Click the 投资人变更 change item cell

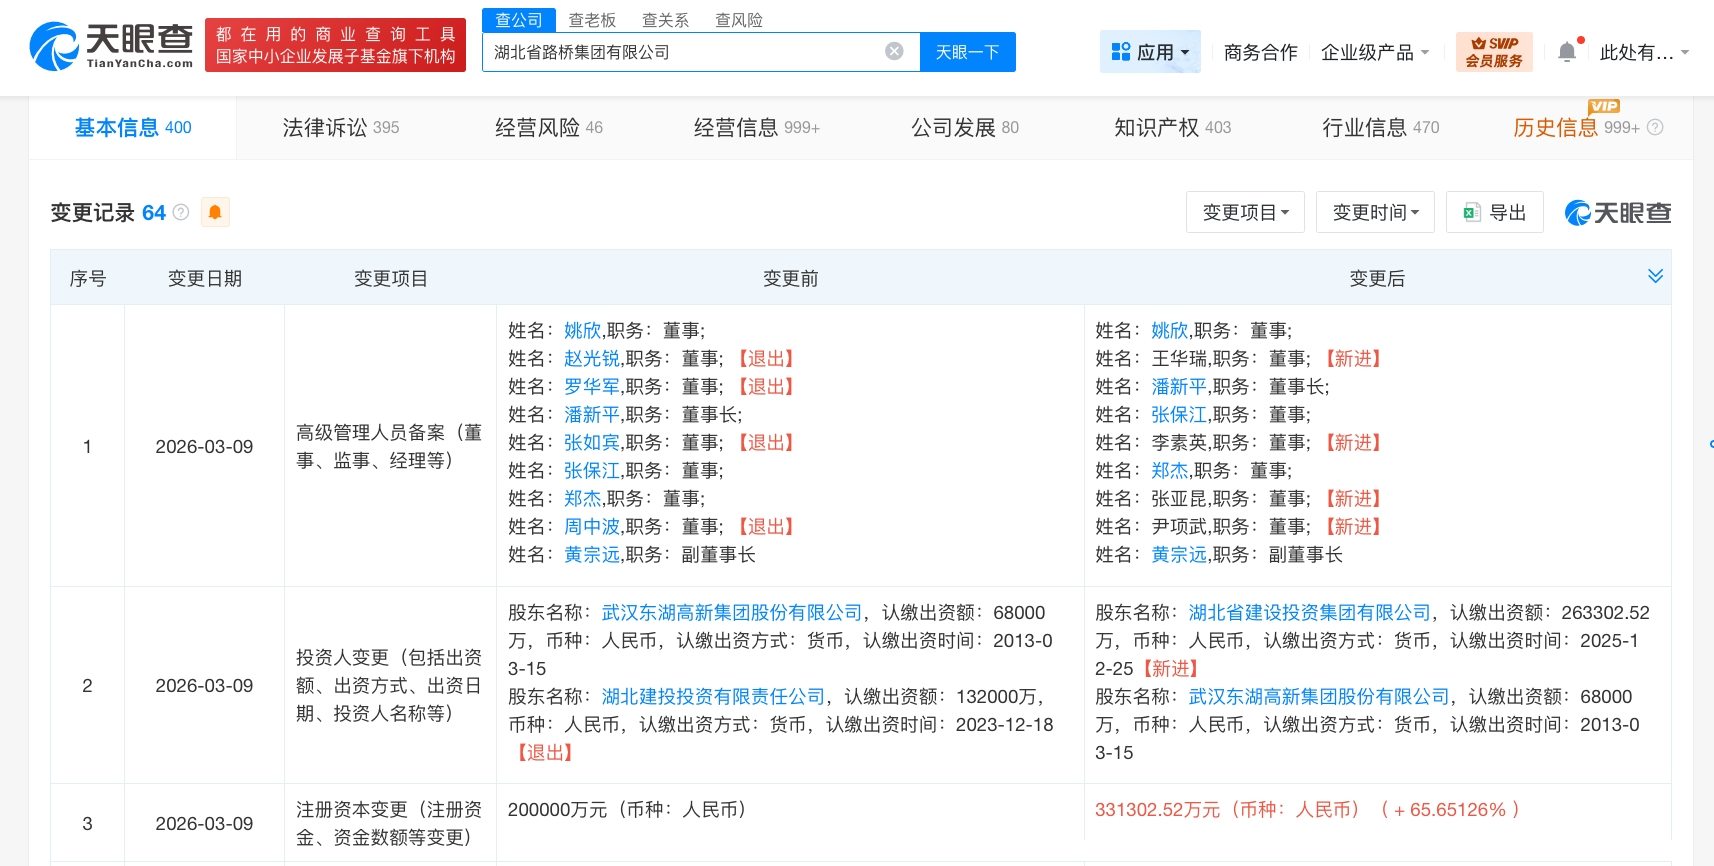tap(390, 685)
